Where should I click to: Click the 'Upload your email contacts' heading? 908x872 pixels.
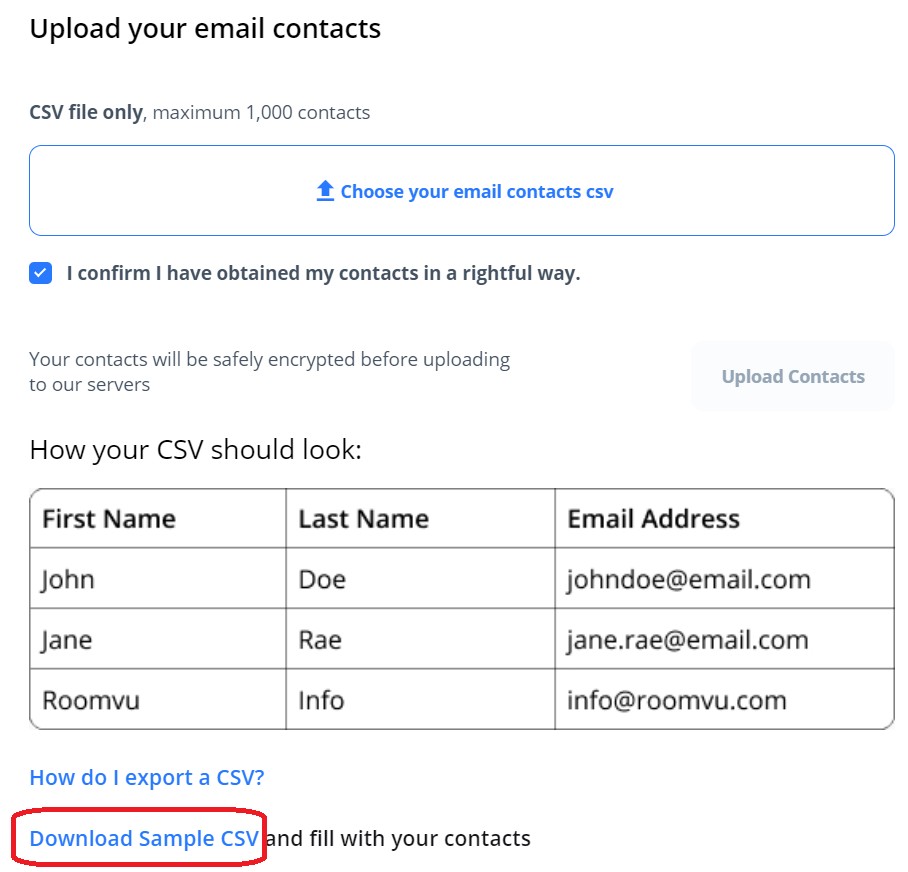pos(205,28)
